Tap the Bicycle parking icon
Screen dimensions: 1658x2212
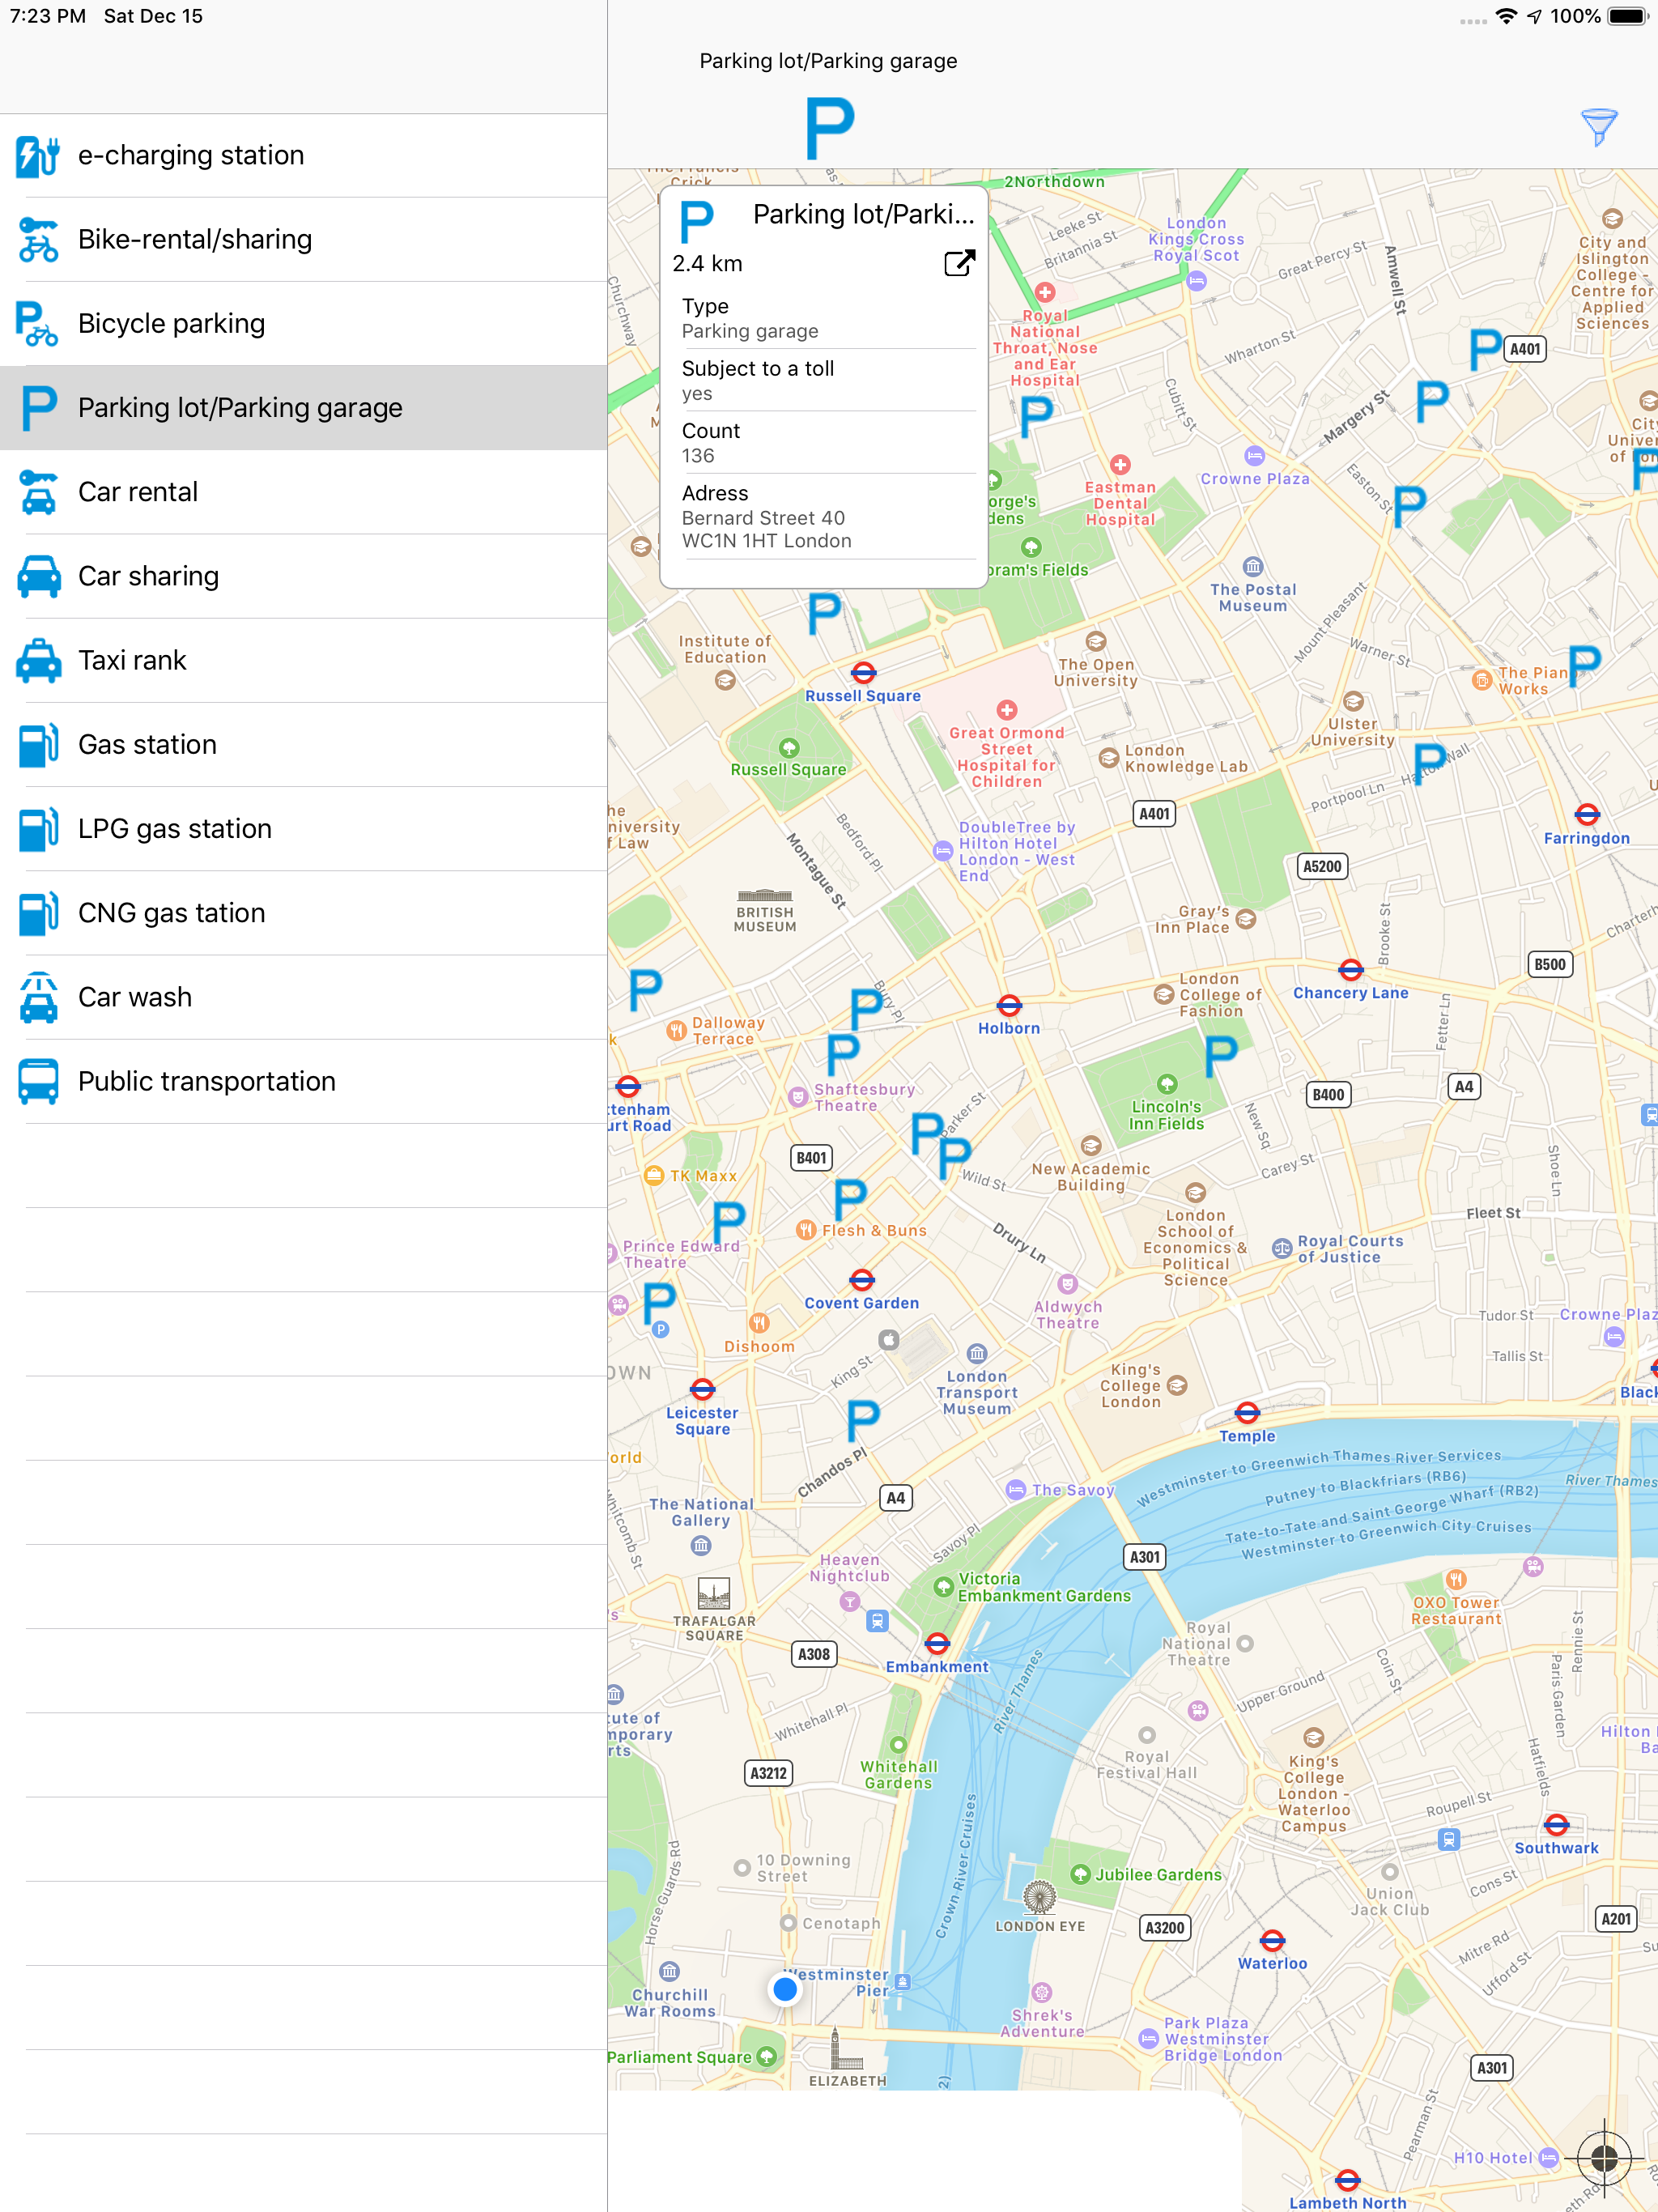pyautogui.click(x=38, y=324)
